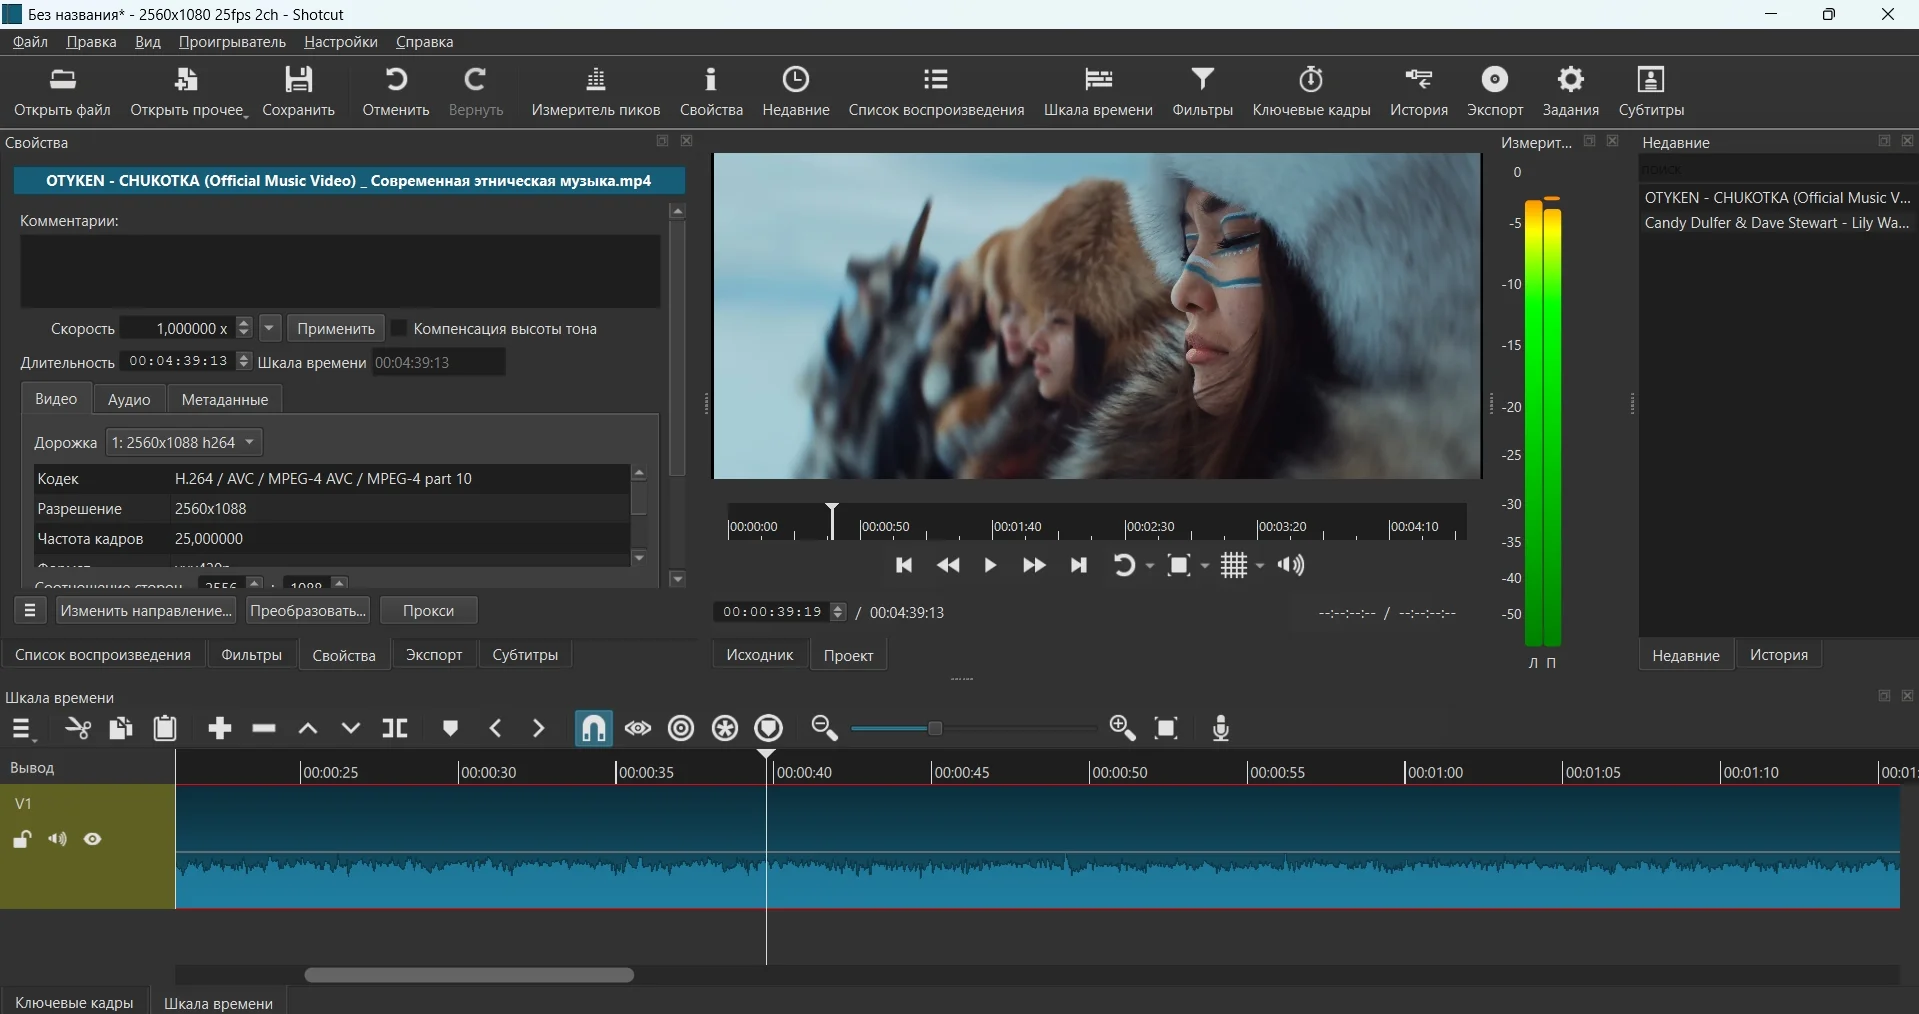This screenshot has width=1919, height=1014.
Task: Open Файл menu
Action: pyautogui.click(x=31, y=42)
